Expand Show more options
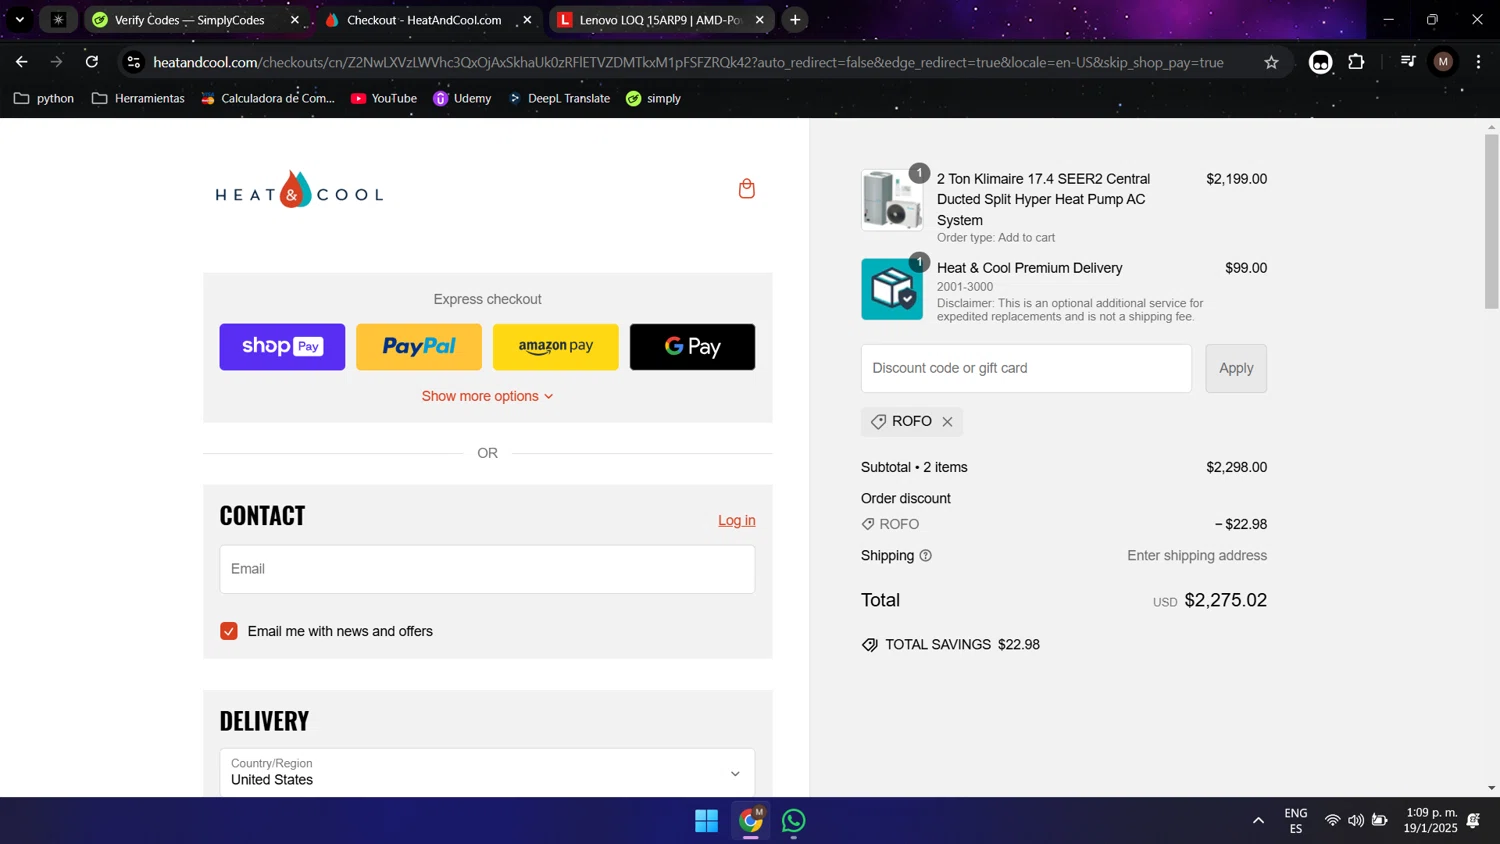 click(487, 396)
